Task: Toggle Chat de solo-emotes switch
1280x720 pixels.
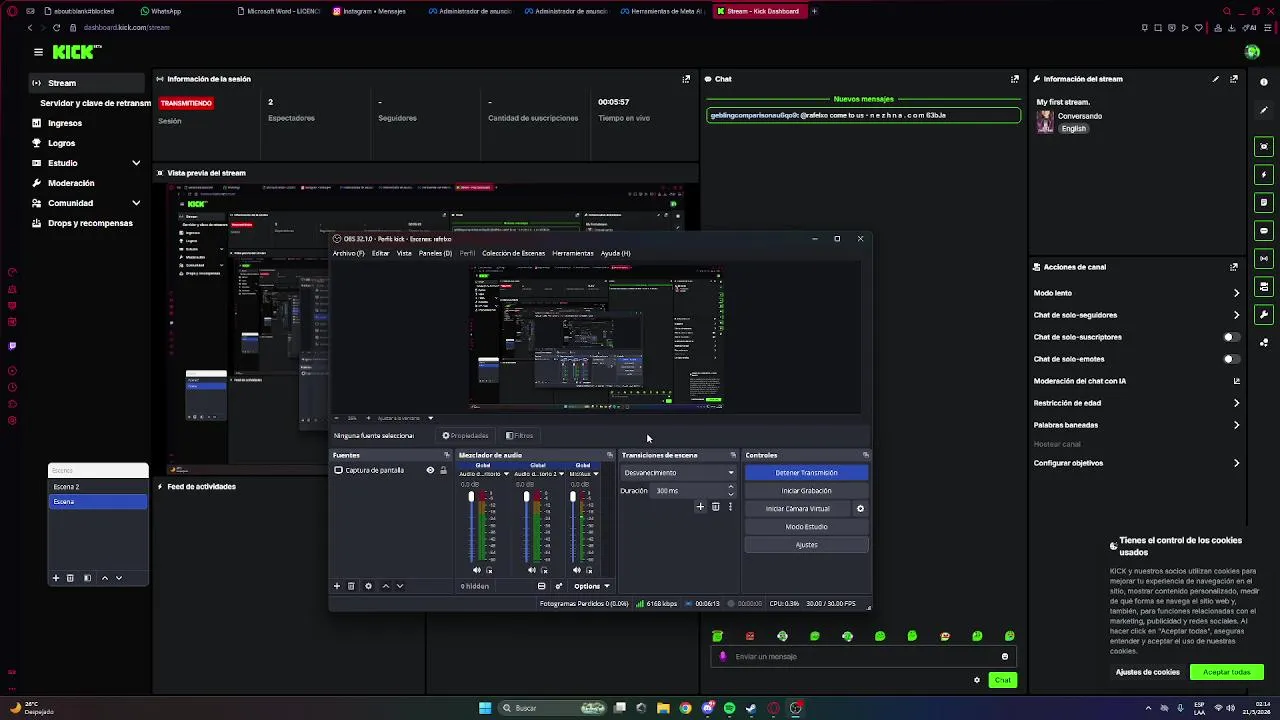Action: (x=1232, y=359)
